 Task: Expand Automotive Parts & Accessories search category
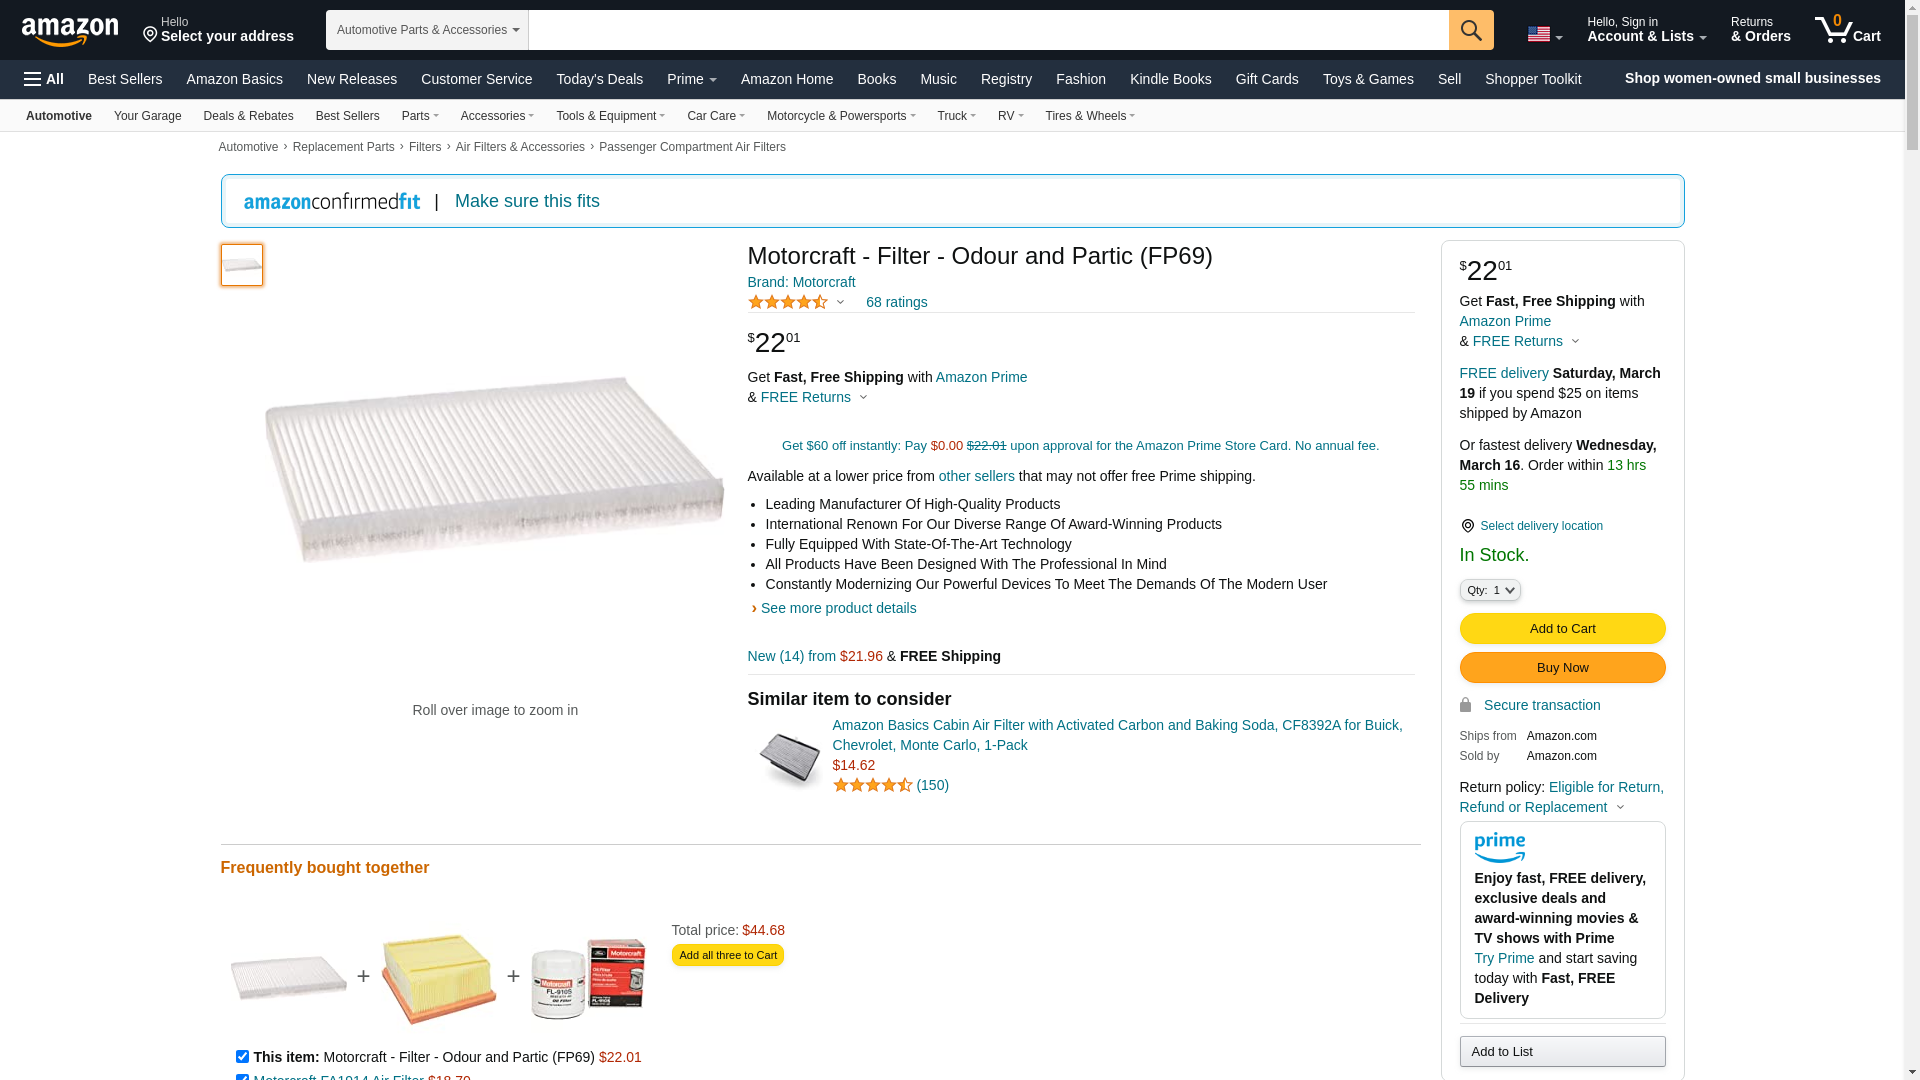pyautogui.click(x=427, y=30)
